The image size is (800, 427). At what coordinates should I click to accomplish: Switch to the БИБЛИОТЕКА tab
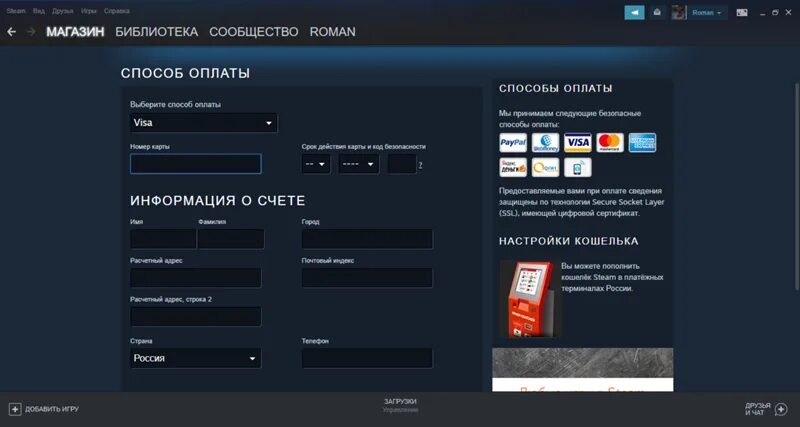click(157, 32)
